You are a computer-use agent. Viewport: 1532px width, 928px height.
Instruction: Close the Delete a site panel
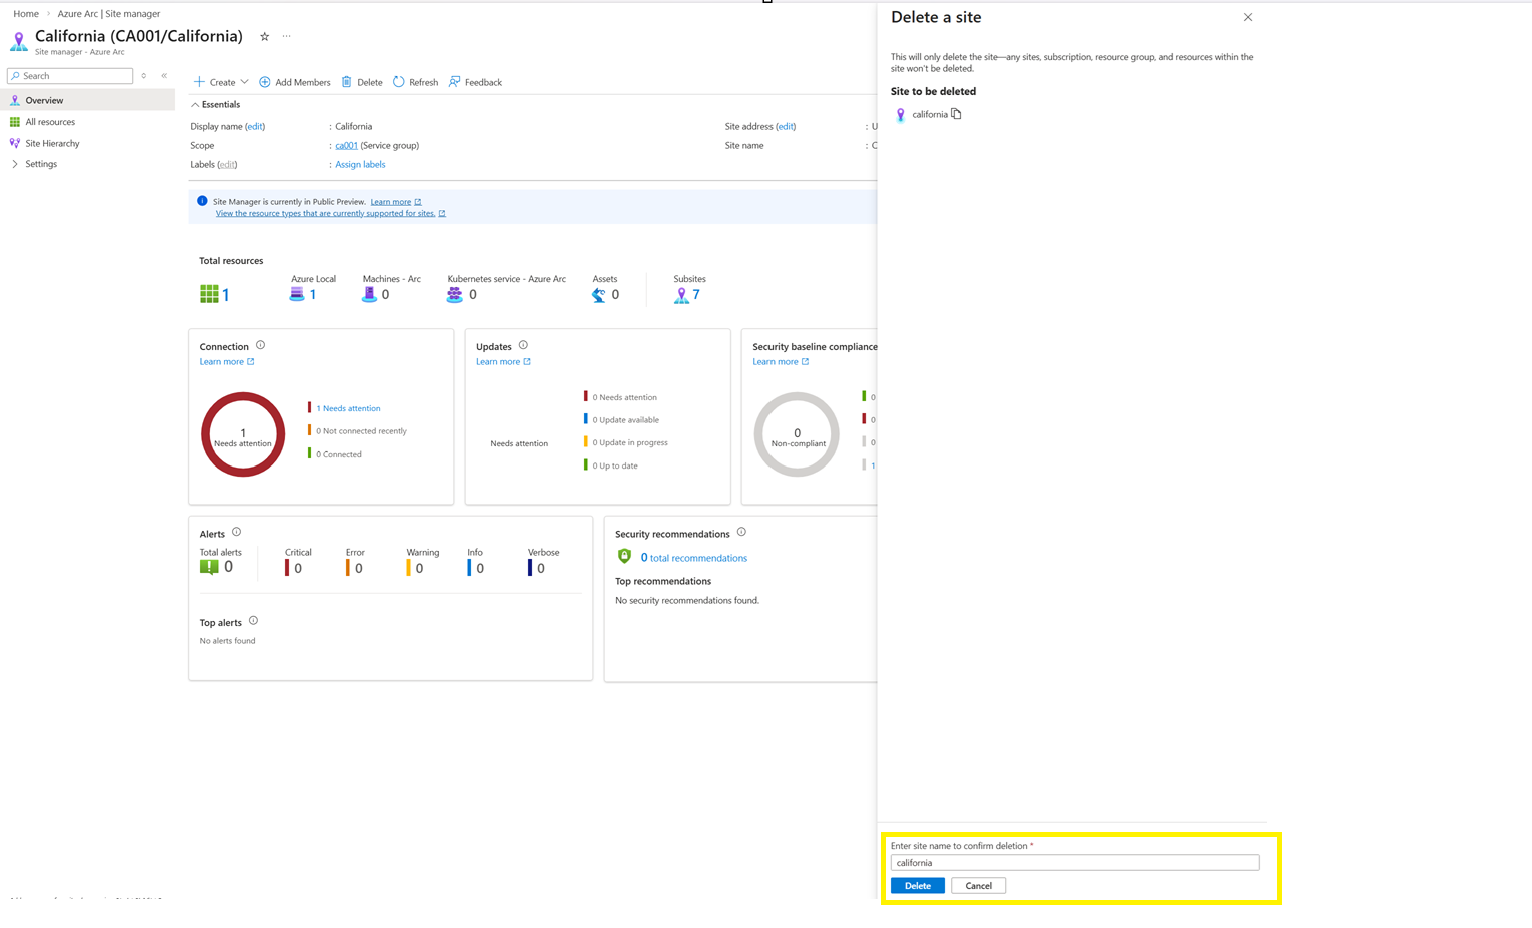[x=1248, y=17]
